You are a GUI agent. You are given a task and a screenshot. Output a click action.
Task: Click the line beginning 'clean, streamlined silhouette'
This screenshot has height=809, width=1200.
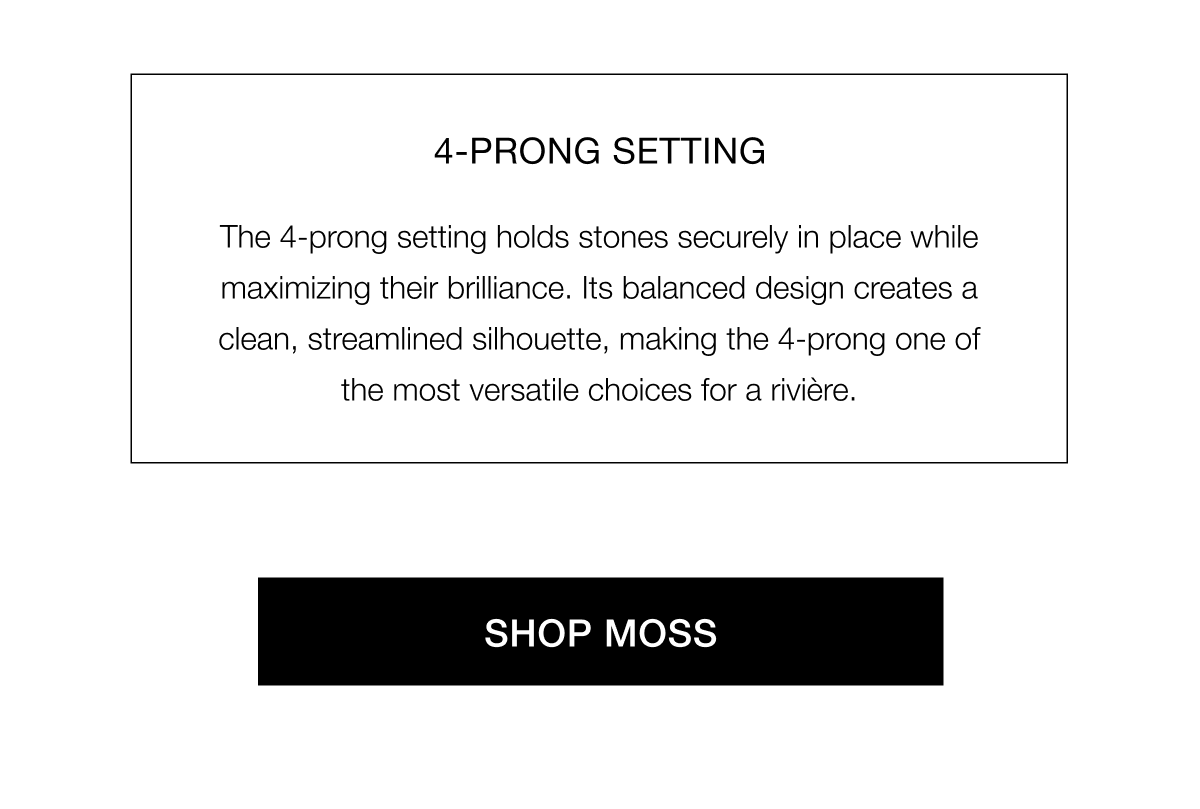(599, 340)
